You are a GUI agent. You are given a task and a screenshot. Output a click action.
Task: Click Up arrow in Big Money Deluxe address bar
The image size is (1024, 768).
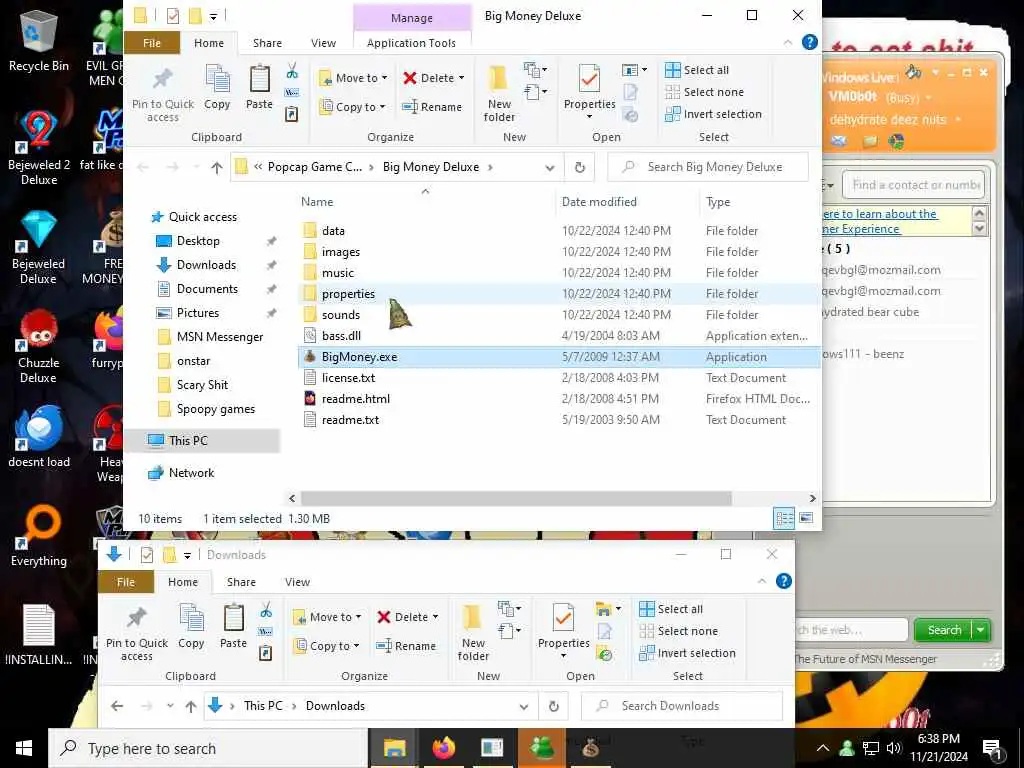click(x=217, y=167)
